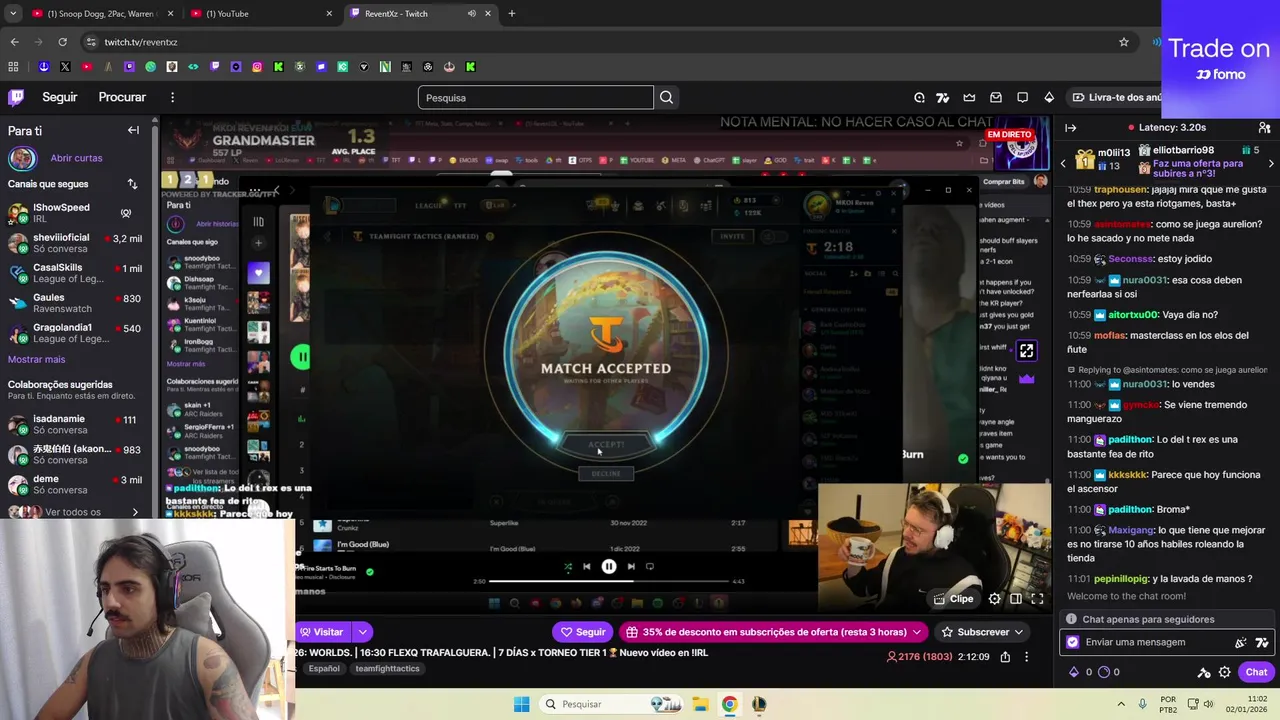Open browser tab search dropdown
This screenshot has width=1280, height=720.
13,14
